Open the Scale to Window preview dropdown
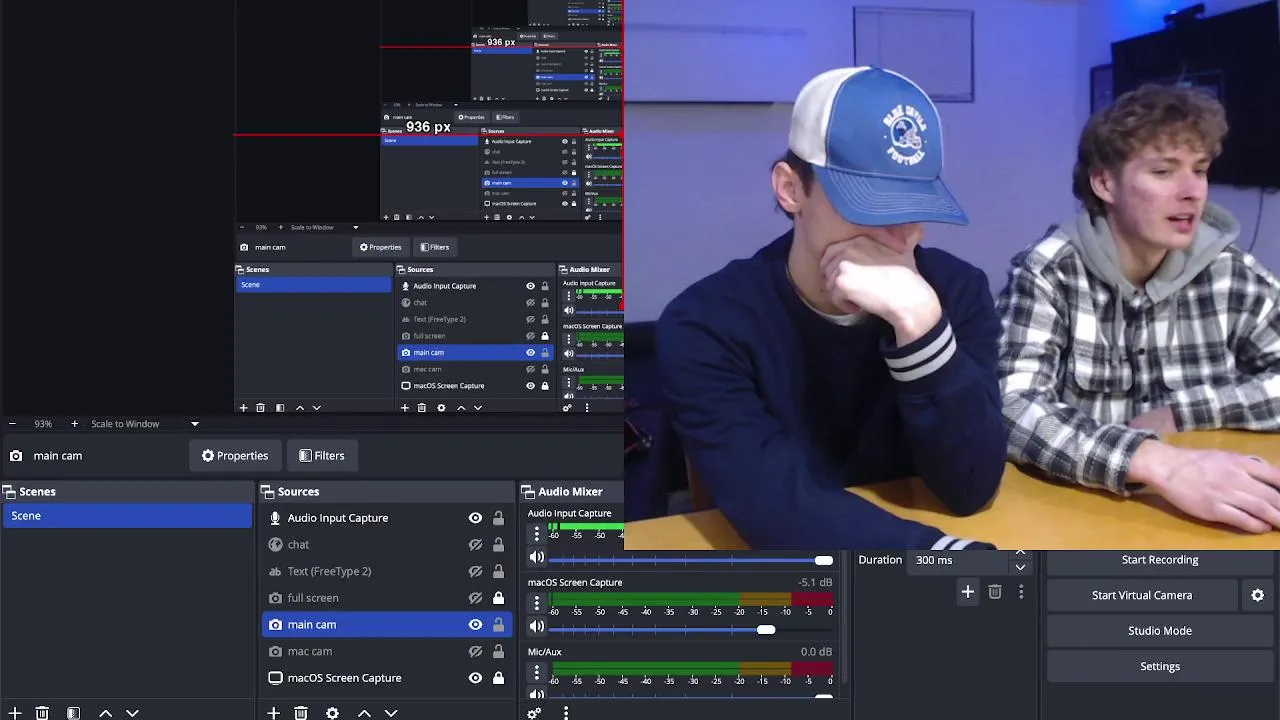The image size is (1280, 720). pyautogui.click(x=145, y=424)
